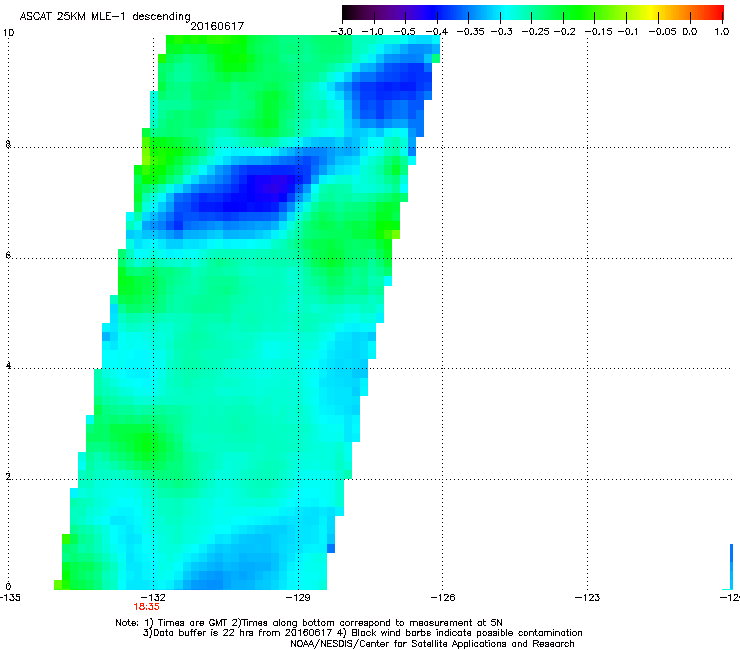Click the latitude axis label 8

(8, 144)
